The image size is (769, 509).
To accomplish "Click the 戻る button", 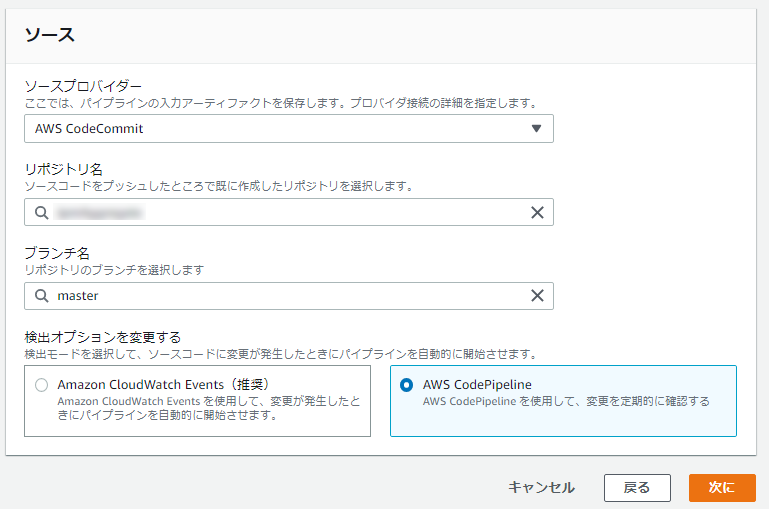I will 637,488.
